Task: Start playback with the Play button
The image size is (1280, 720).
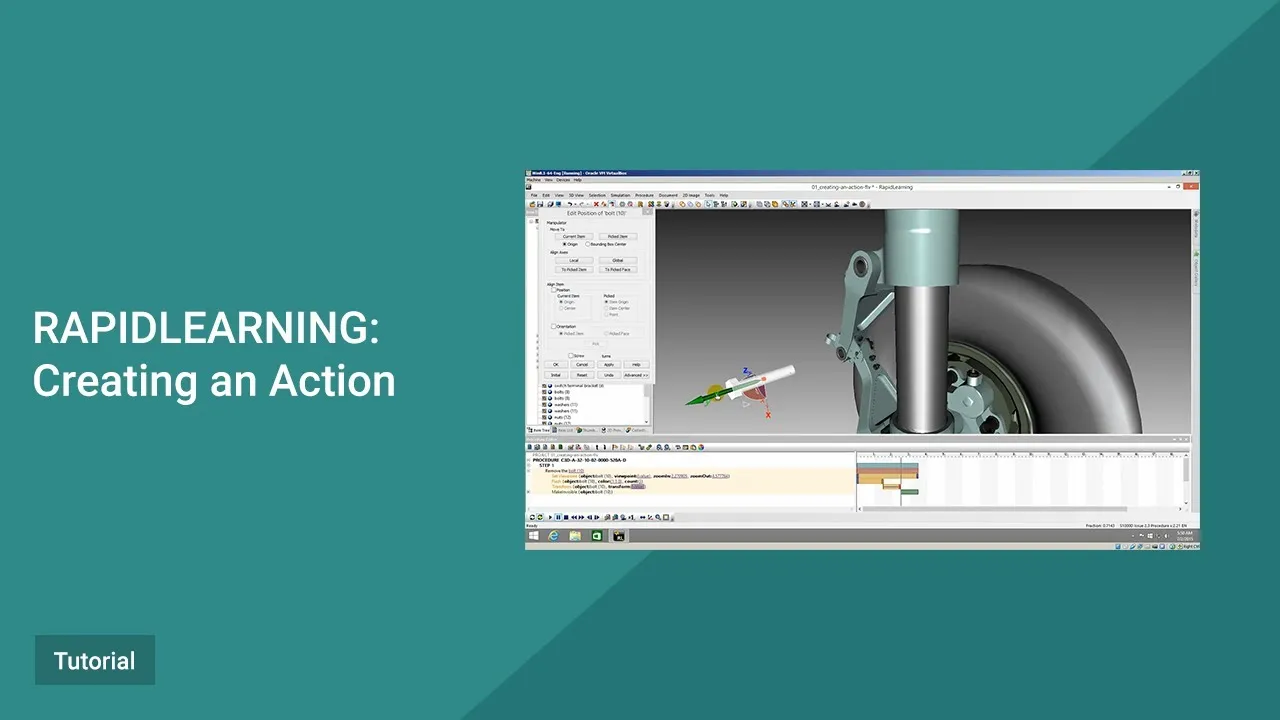Action: (x=550, y=517)
